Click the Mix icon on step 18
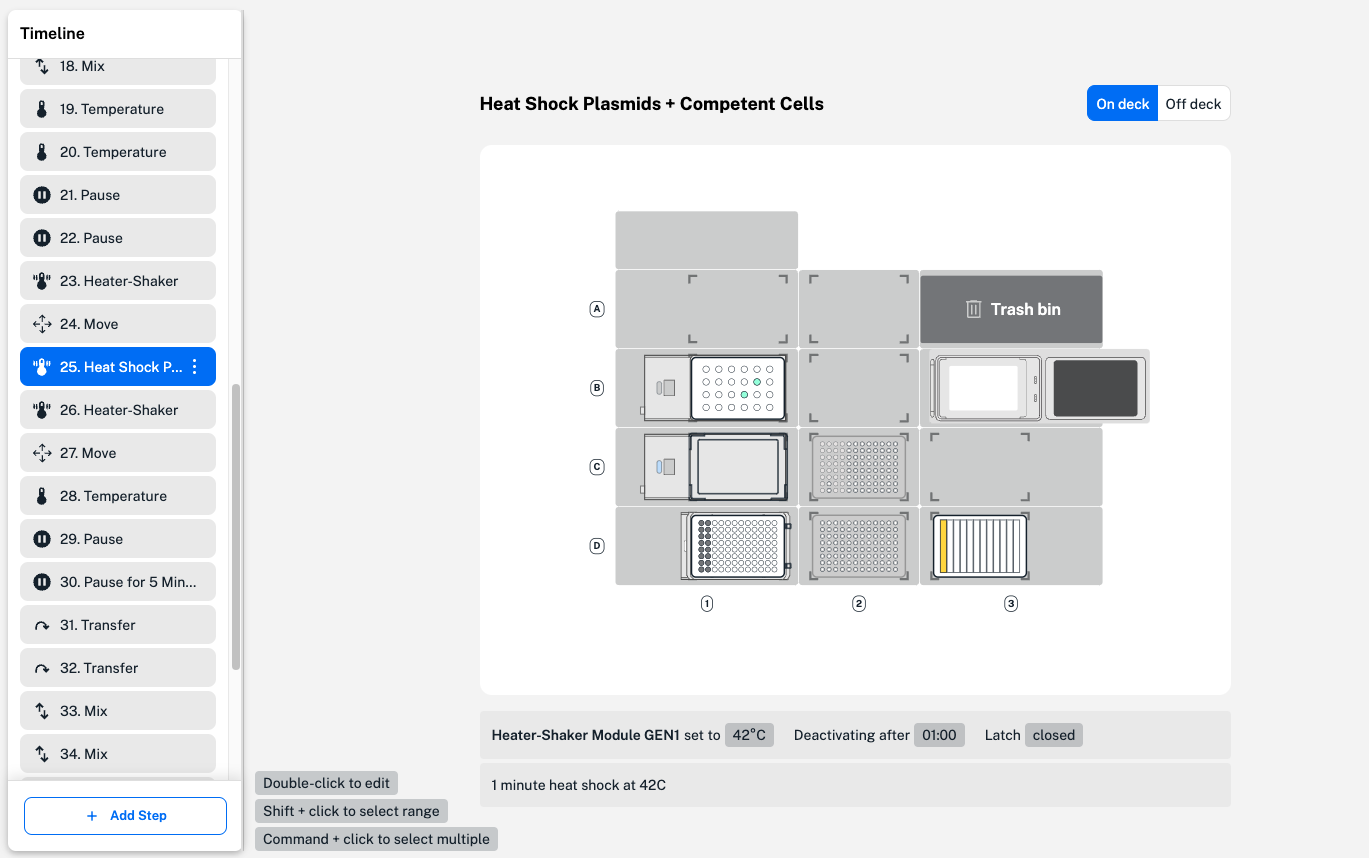Screen dimensions: 1369x858 (x=41, y=65)
